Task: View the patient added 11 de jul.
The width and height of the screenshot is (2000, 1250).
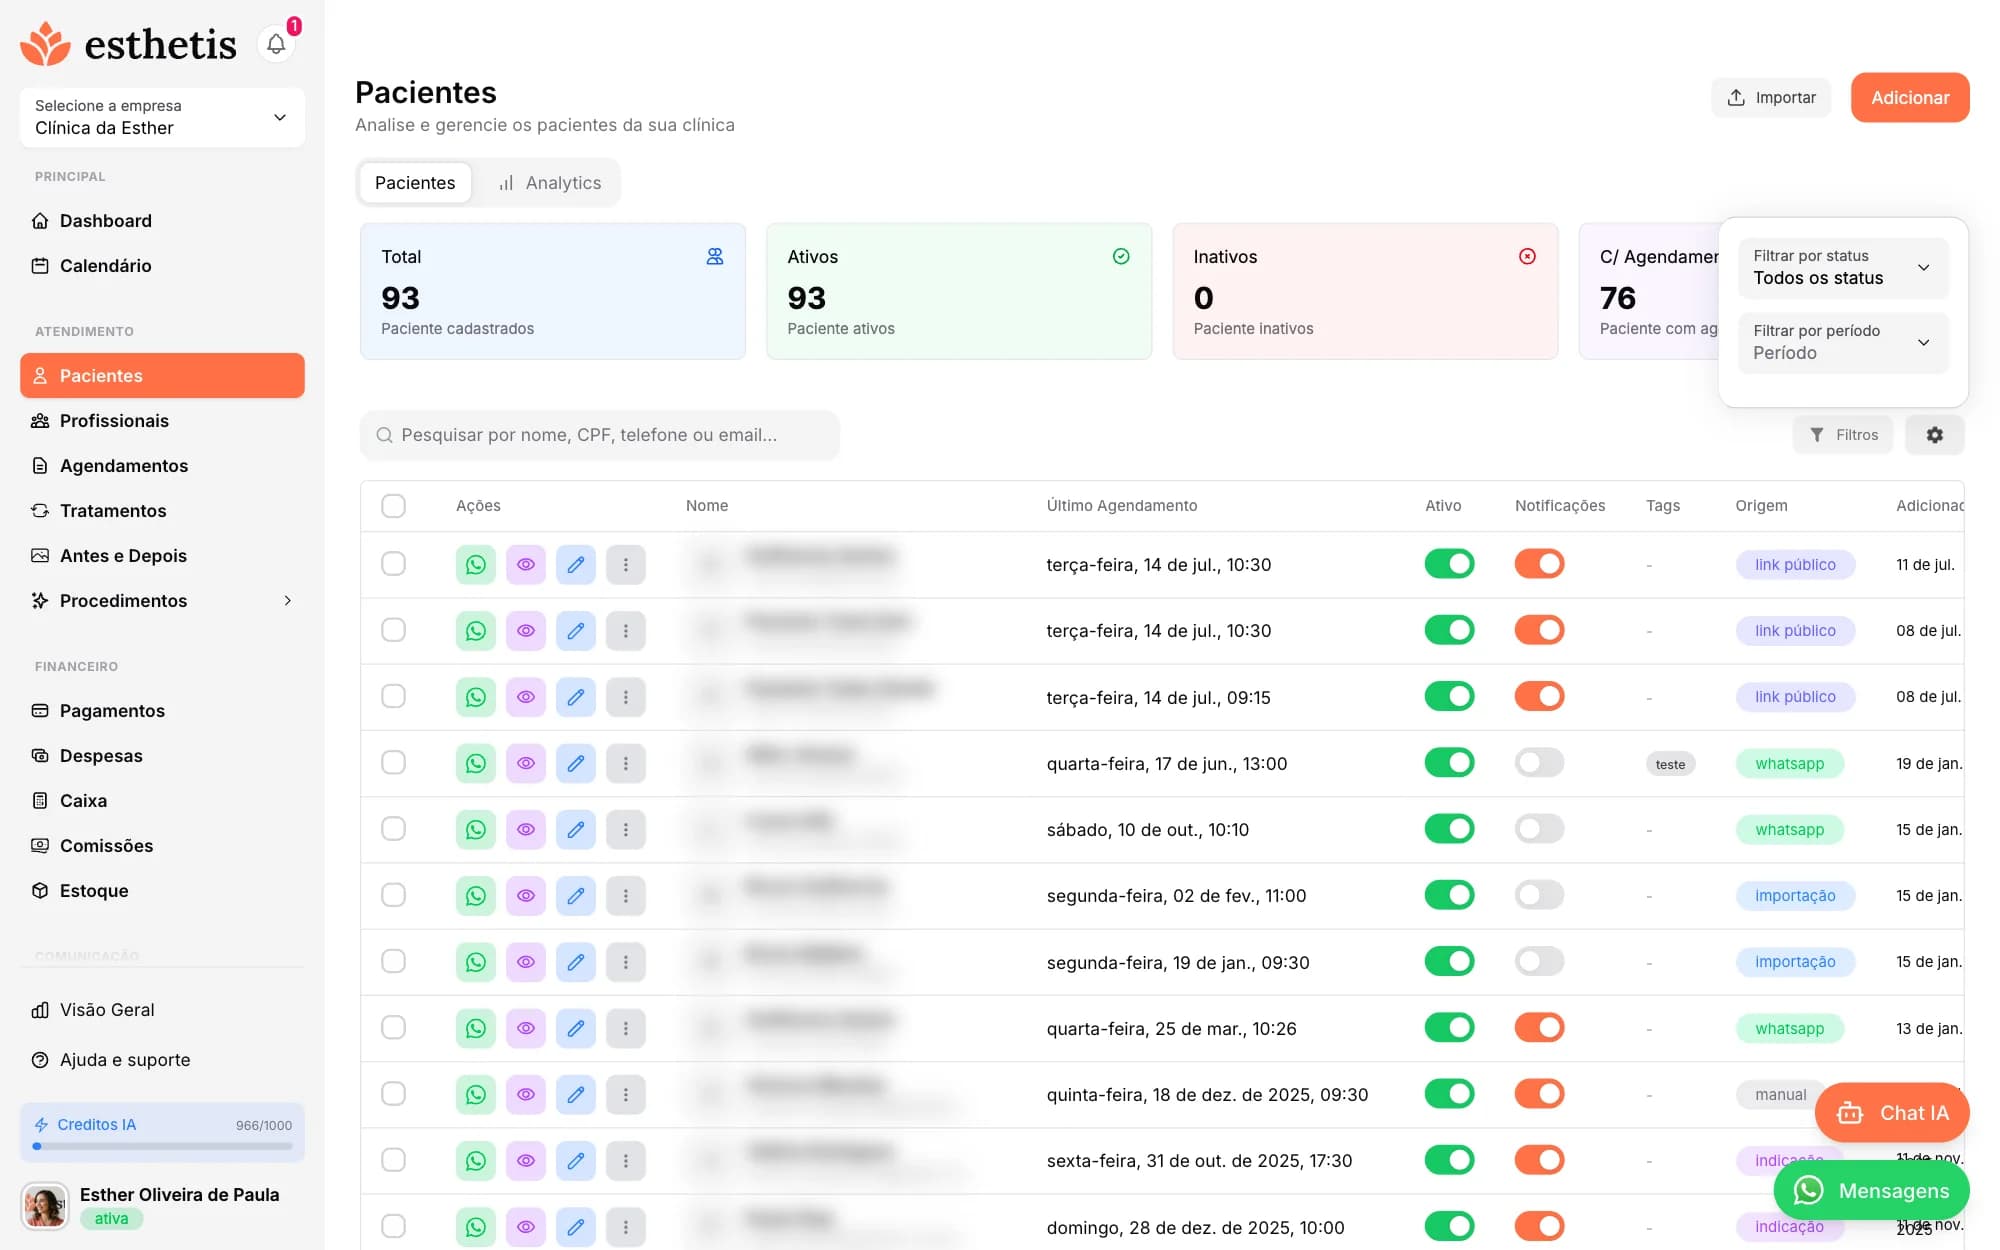Action: tap(526, 565)
